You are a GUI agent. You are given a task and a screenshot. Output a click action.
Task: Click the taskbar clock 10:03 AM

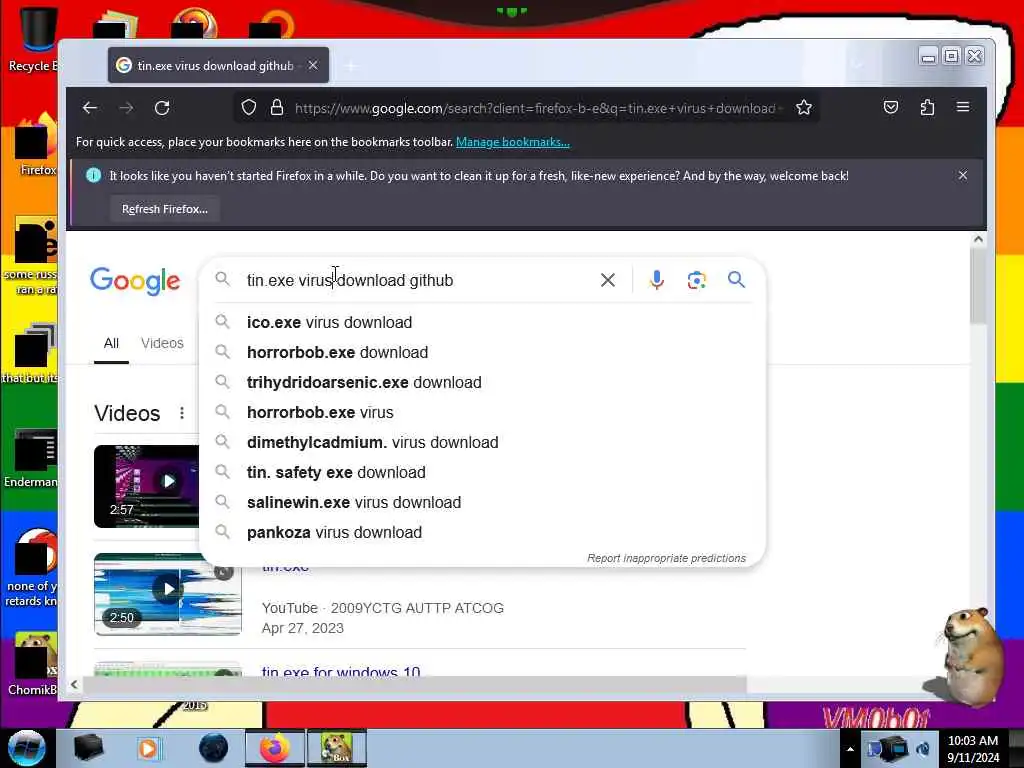click(x=973, y=749)
